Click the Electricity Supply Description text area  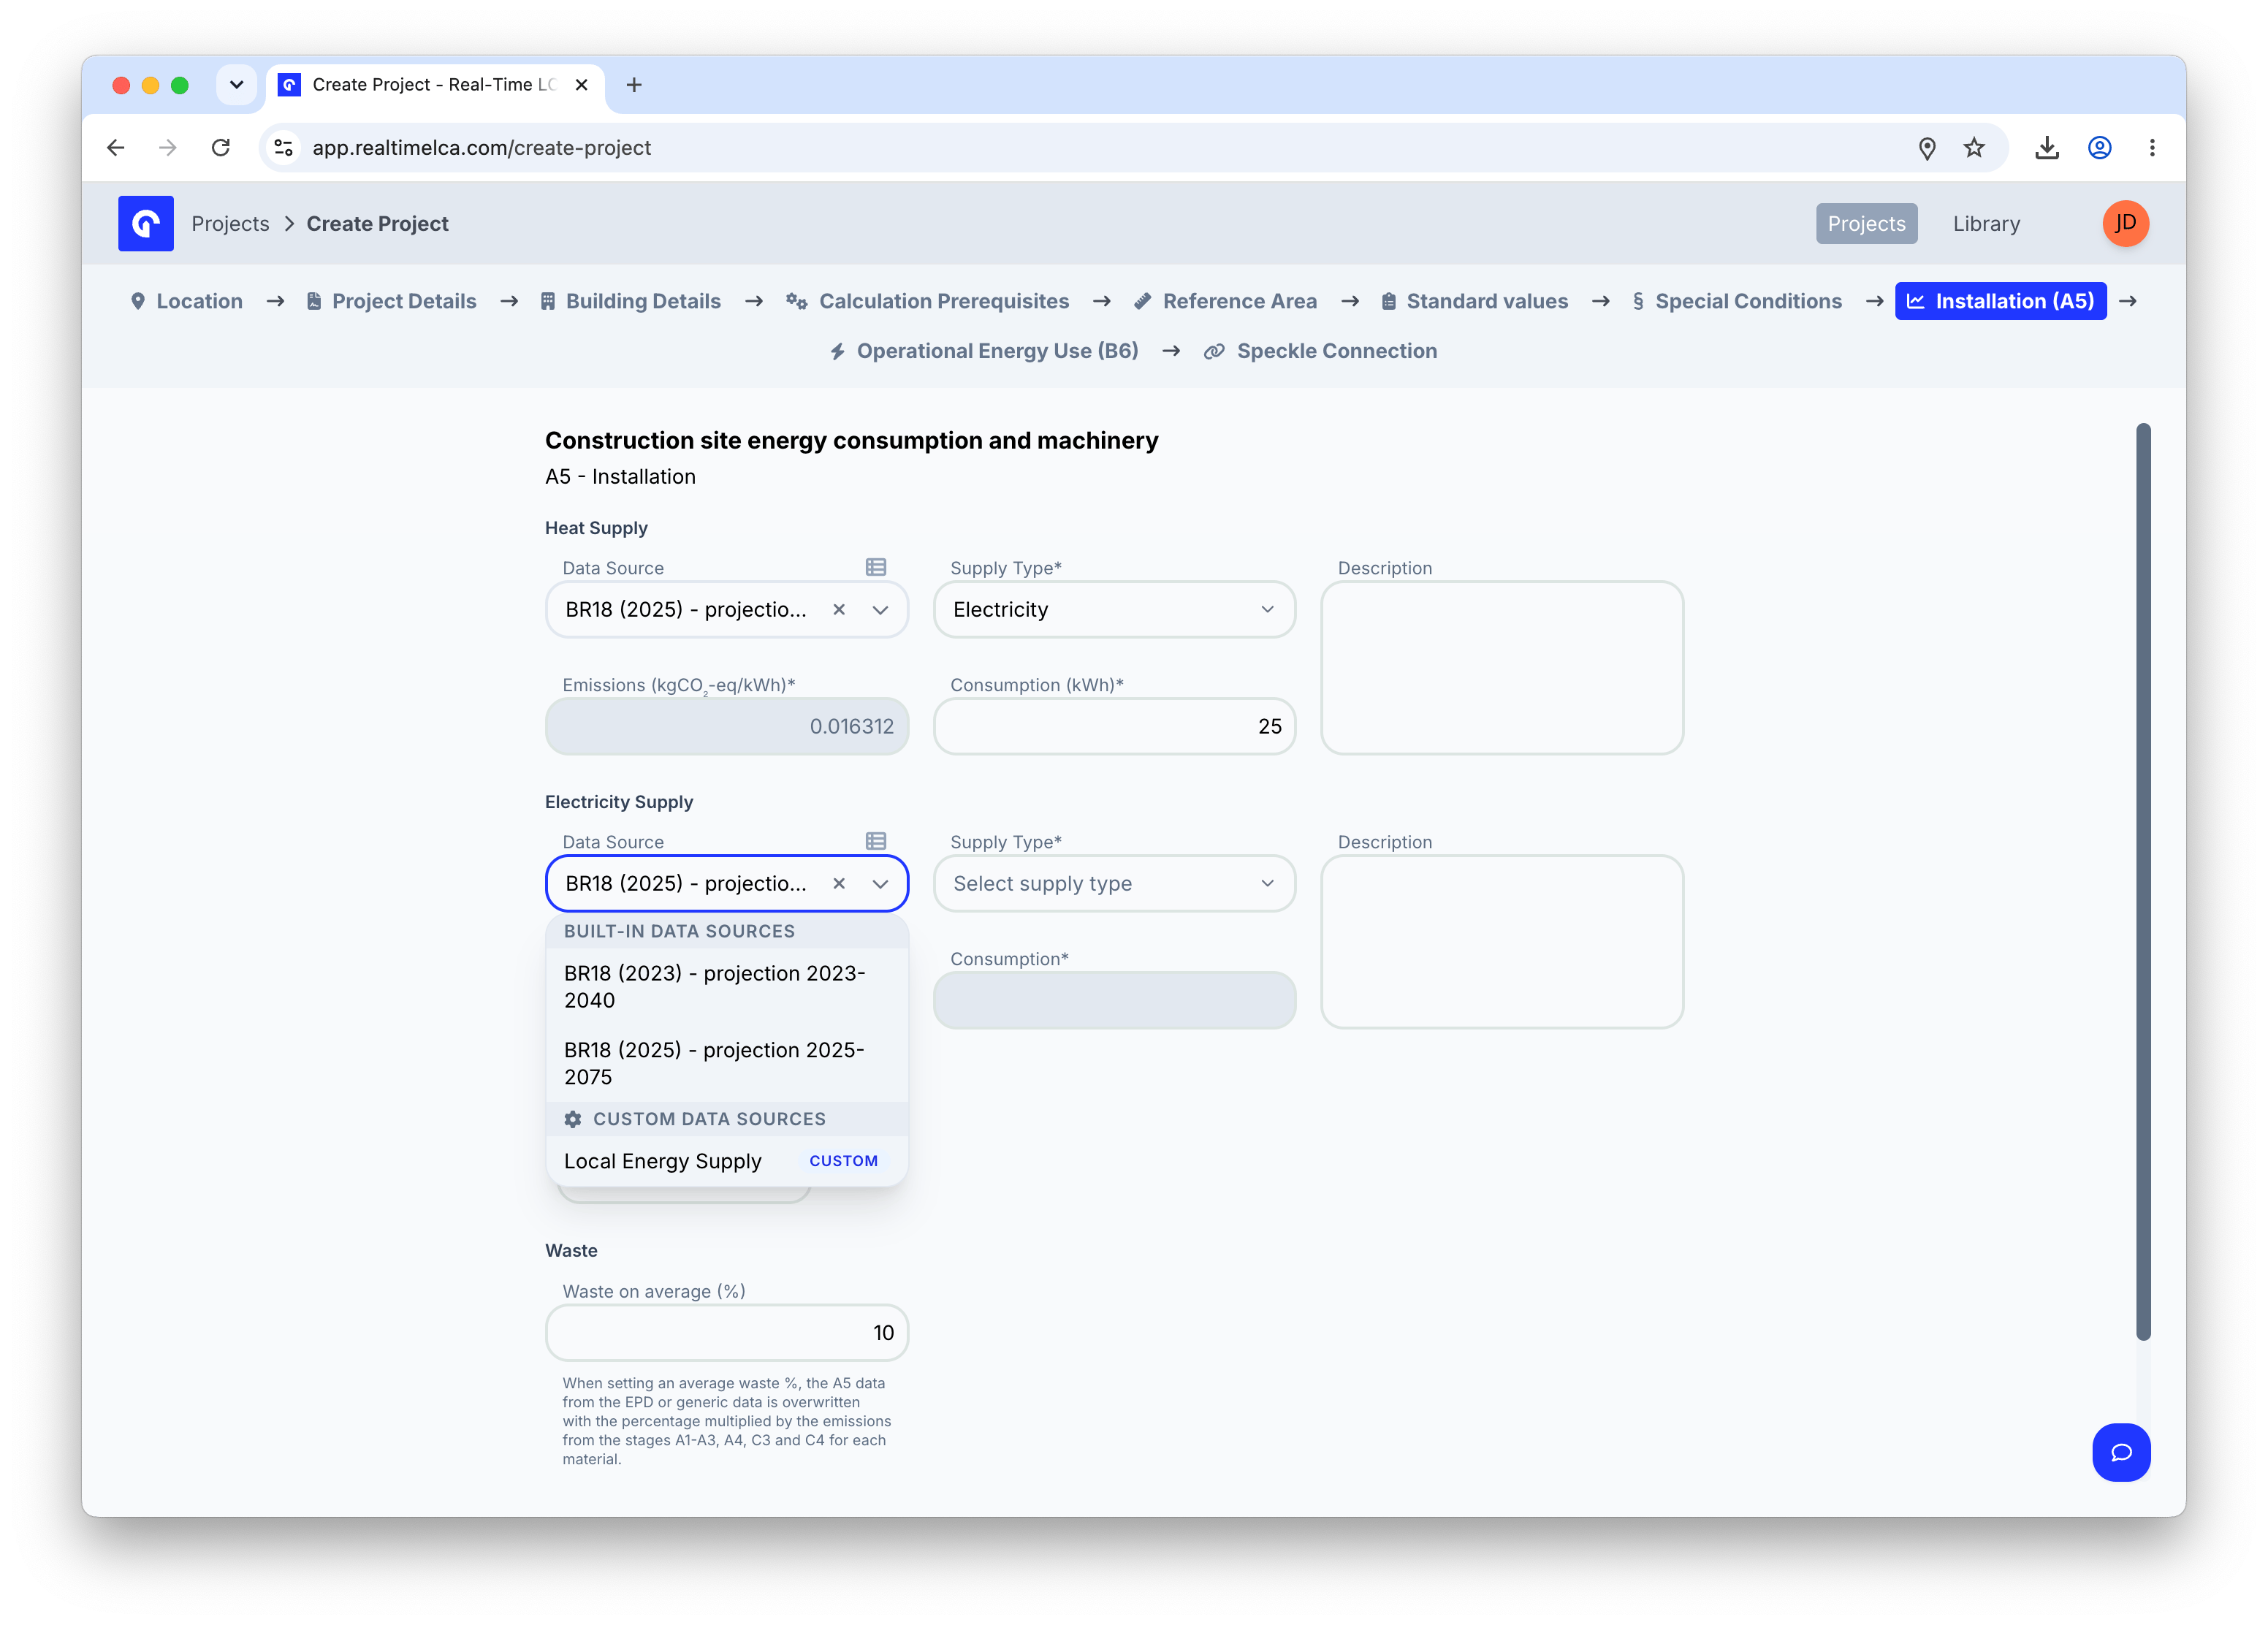point(1502,942)
